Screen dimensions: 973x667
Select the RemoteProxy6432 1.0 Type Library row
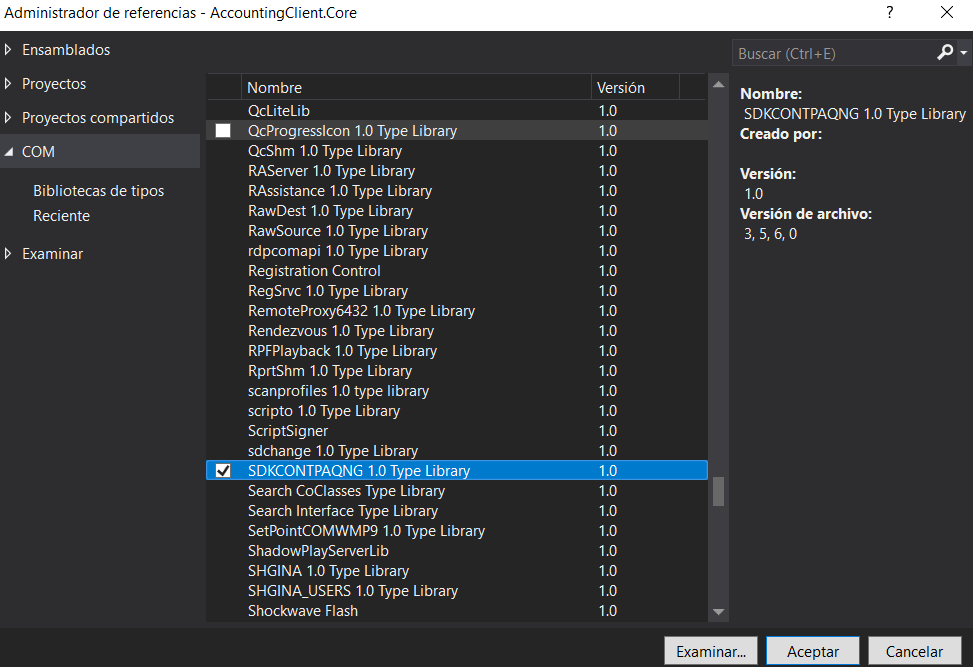pyautogui.click(x=457, y=311)
